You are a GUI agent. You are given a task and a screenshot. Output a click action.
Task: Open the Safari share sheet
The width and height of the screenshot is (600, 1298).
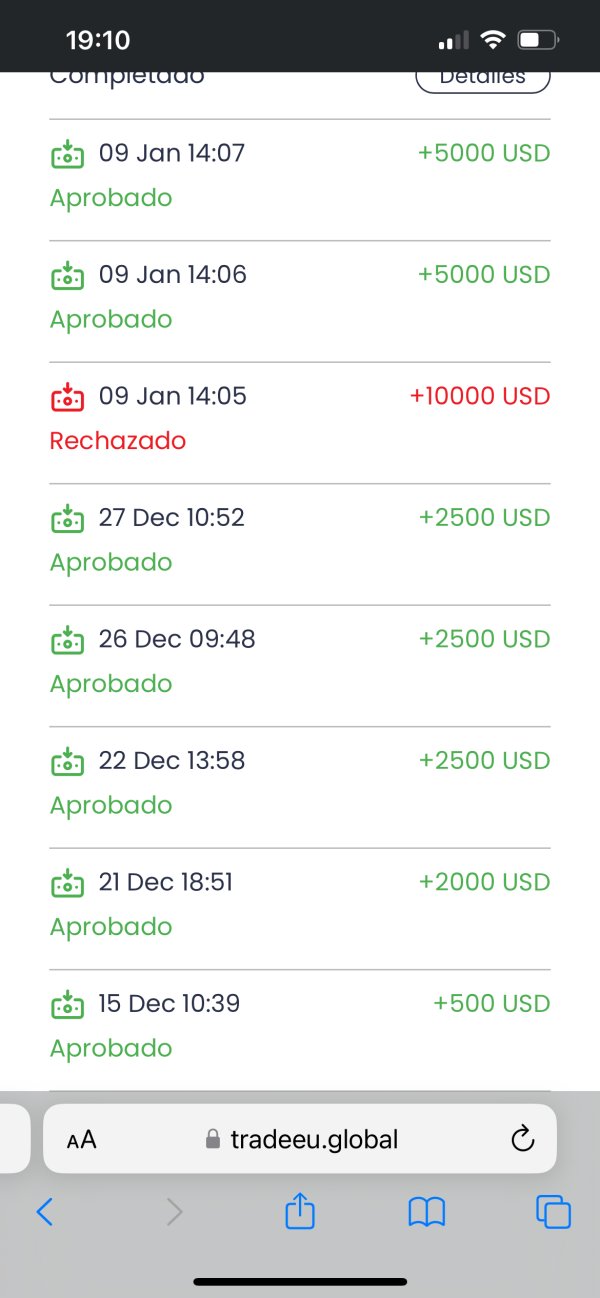point(300,1212)
